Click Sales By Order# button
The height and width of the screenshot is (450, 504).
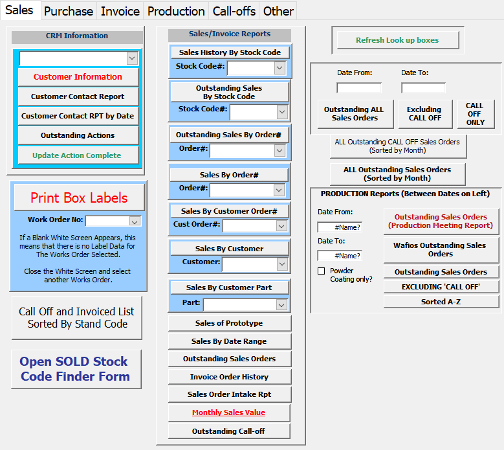tap(229, 175)
